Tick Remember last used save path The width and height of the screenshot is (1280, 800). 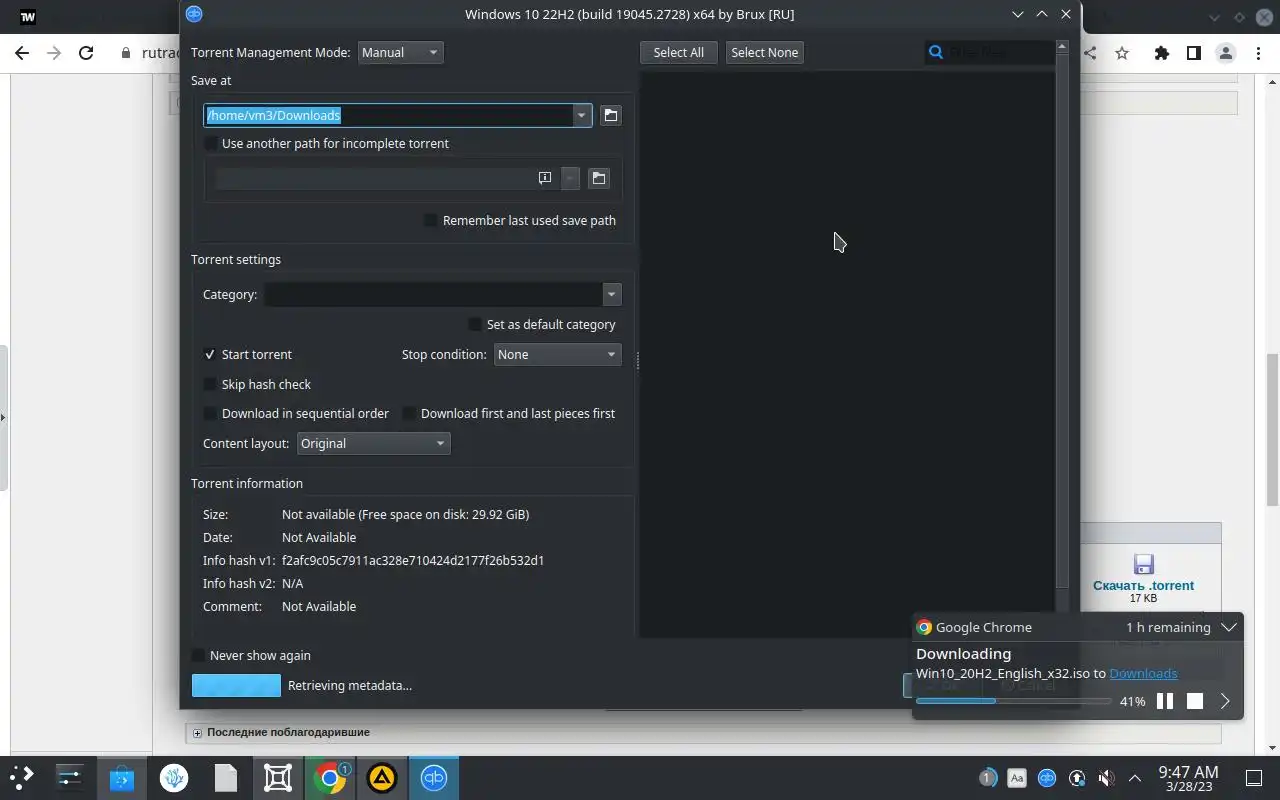431,221
